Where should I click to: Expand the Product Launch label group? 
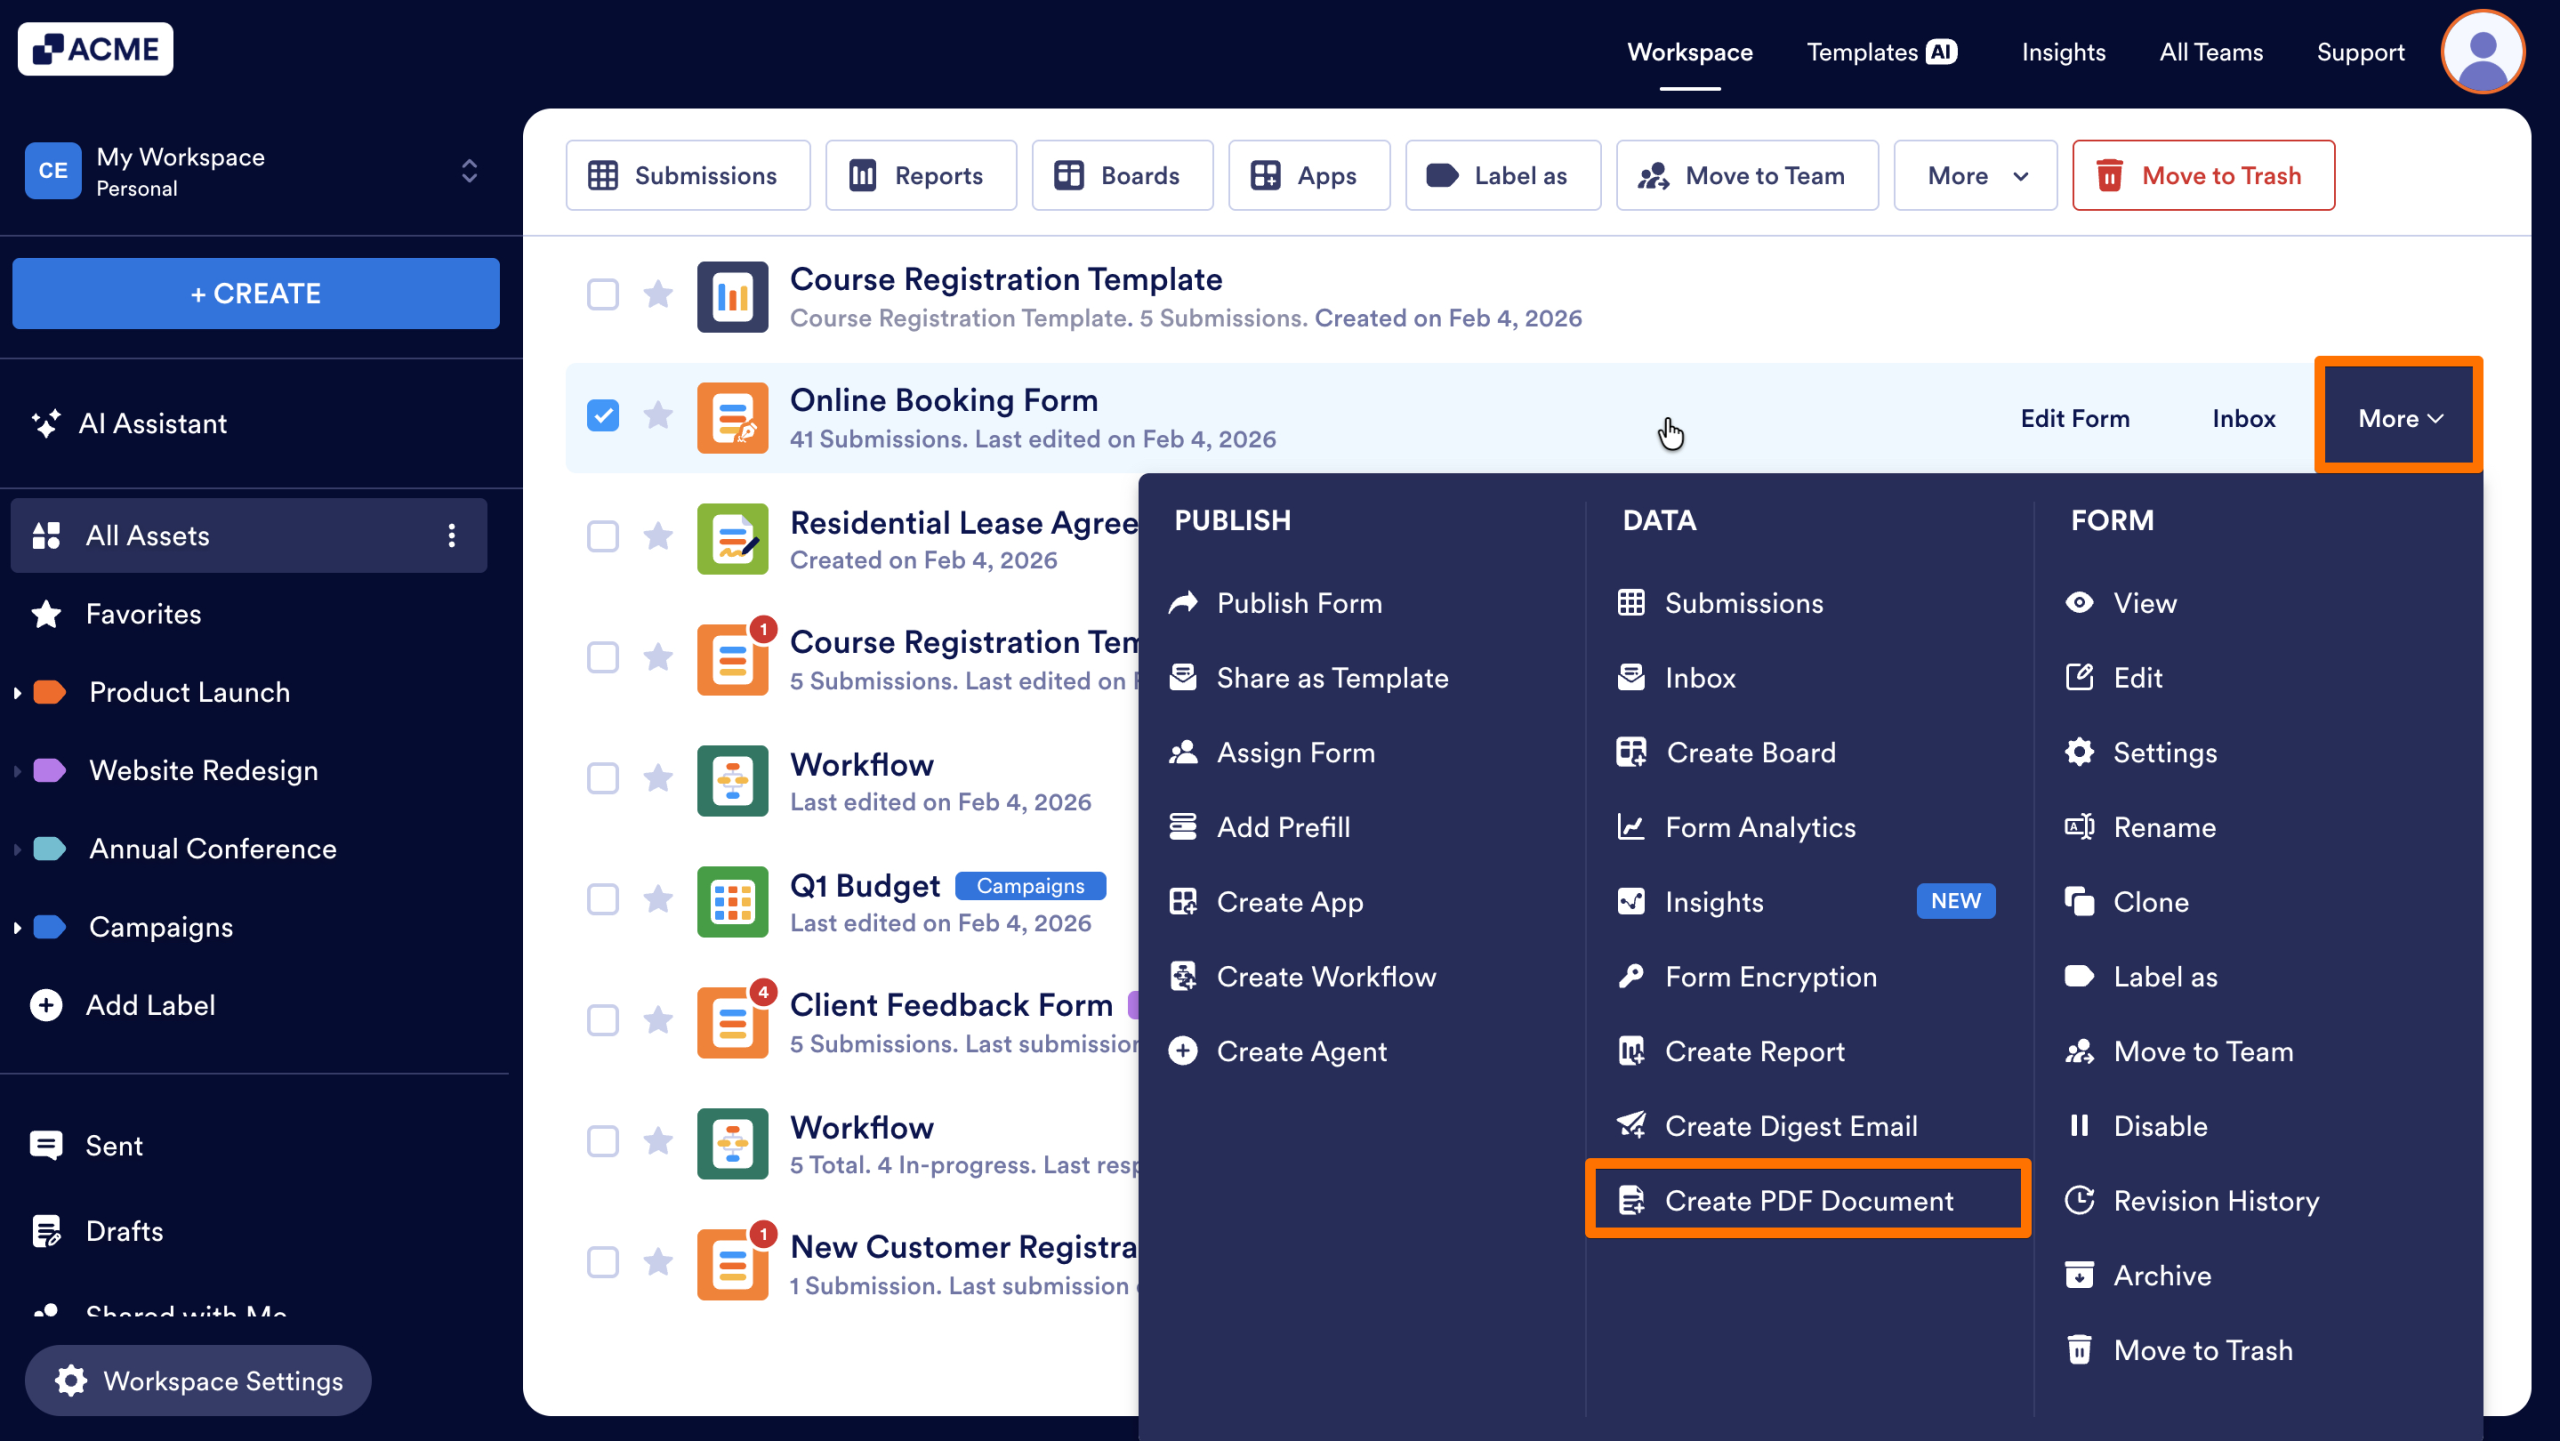point(18,691)
